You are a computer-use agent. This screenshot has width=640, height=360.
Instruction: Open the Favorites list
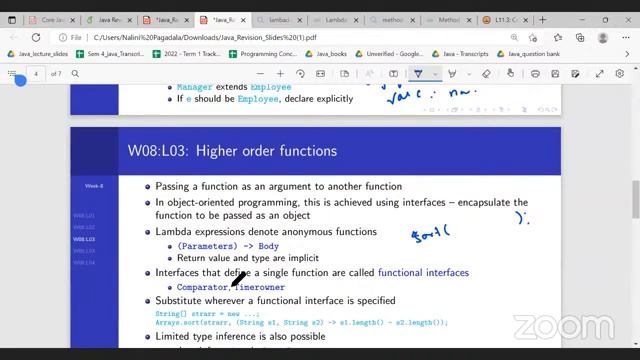(x=558, y=38)
